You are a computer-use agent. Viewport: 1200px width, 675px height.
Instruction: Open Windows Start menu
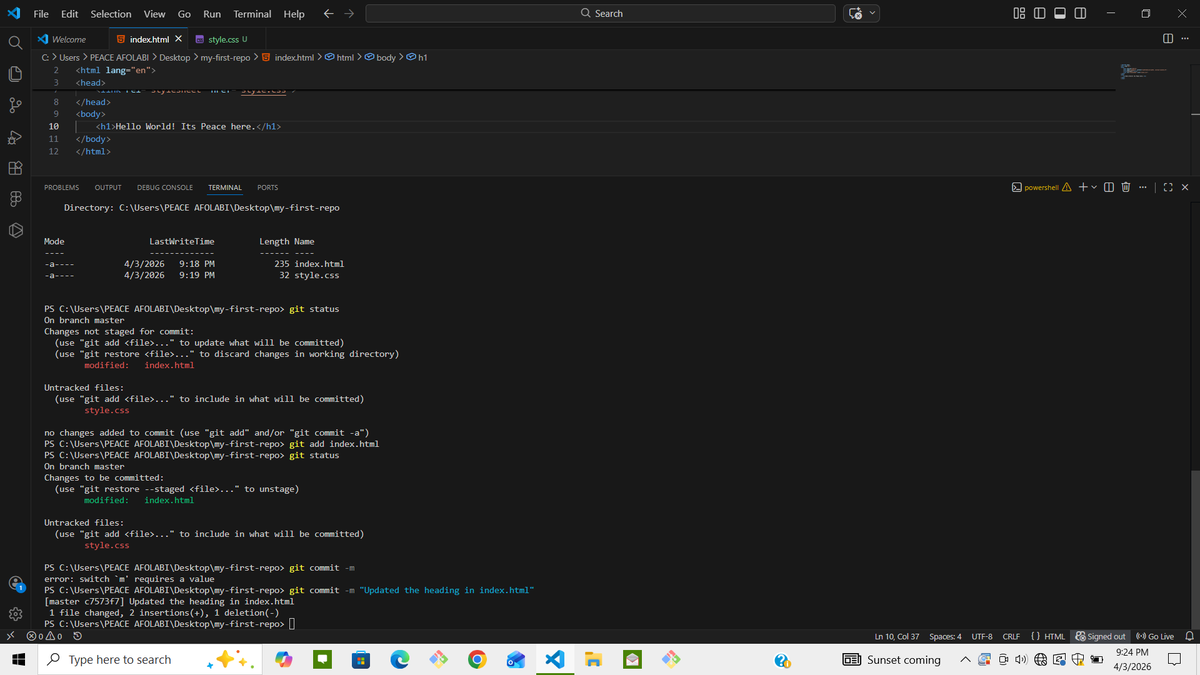point(17,659)
